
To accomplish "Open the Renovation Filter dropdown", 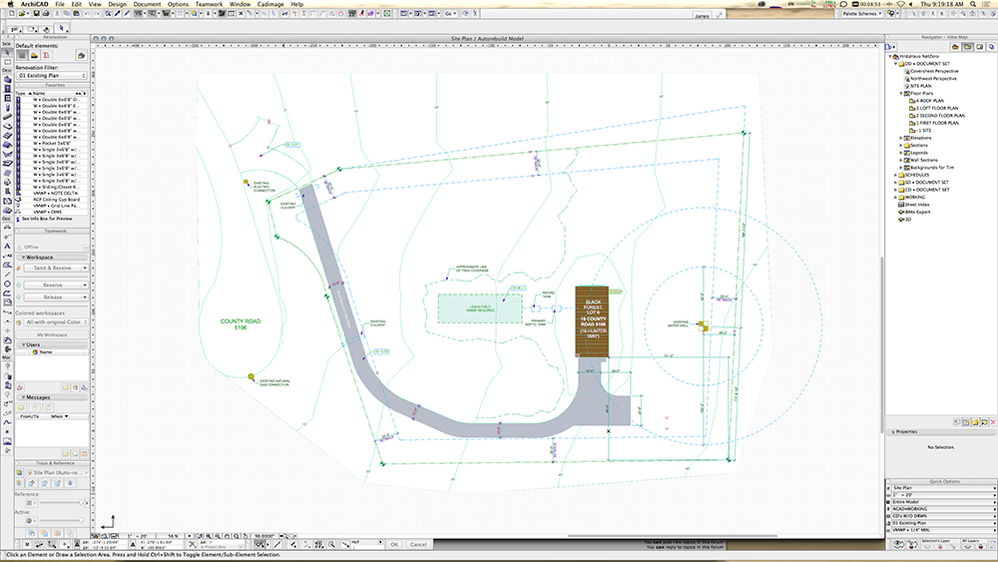I will tap(52, 75).
